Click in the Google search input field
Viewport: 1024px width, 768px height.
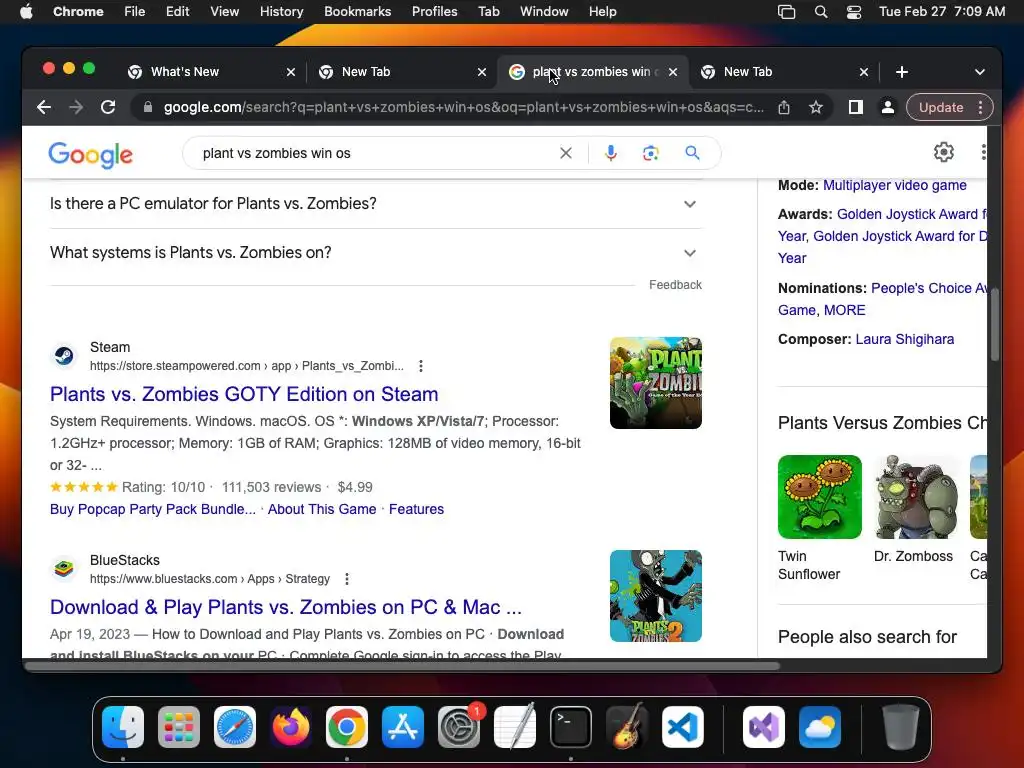[x=376, y=153]
